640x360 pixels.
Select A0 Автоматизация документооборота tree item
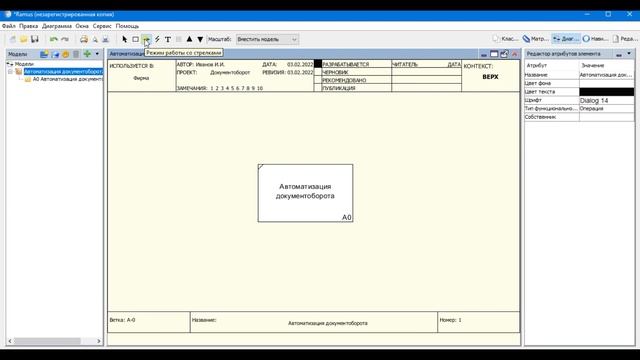coord(68,79)
